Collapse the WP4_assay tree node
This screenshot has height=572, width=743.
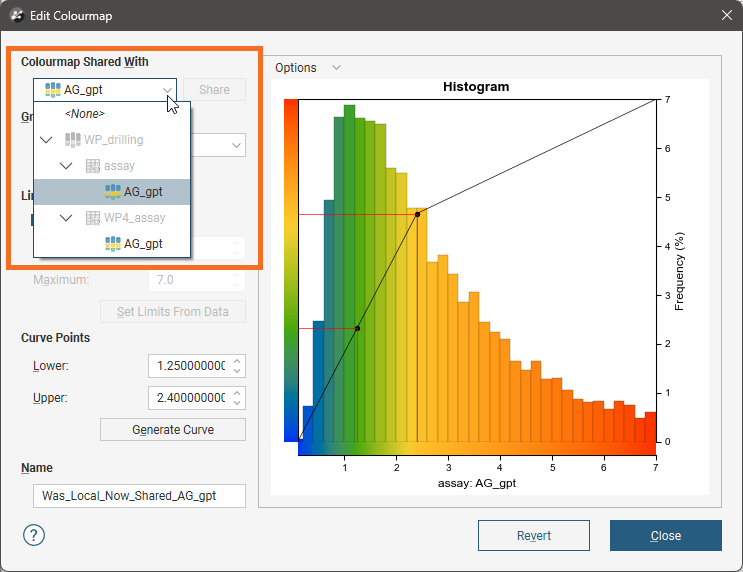pyautogui.click(x=66, y=217)
